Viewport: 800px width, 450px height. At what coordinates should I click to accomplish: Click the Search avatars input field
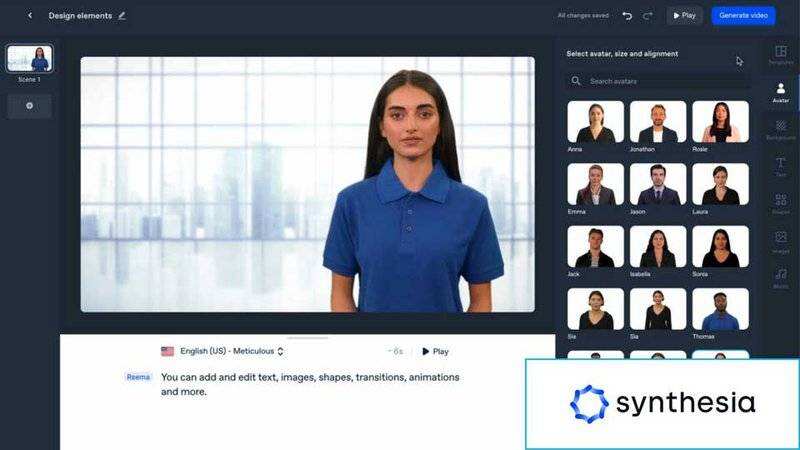coord(660,81)
